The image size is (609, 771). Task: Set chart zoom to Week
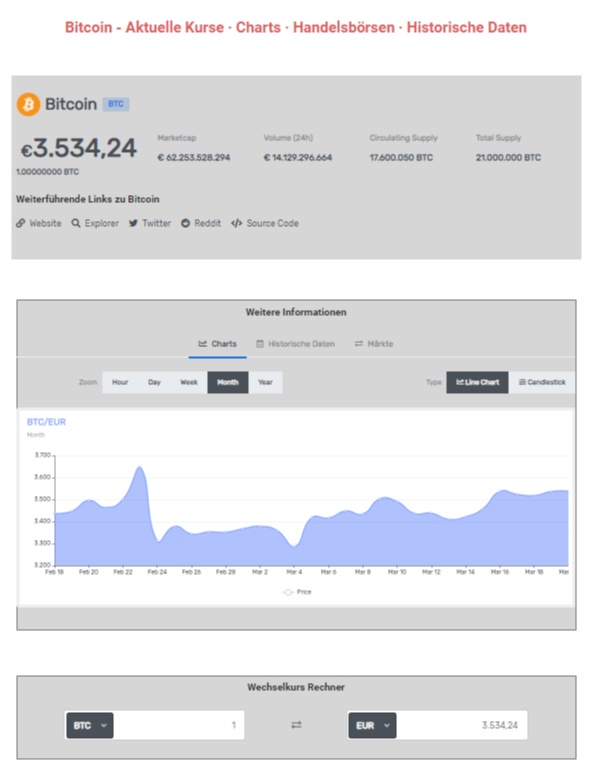tap(189, 383)
